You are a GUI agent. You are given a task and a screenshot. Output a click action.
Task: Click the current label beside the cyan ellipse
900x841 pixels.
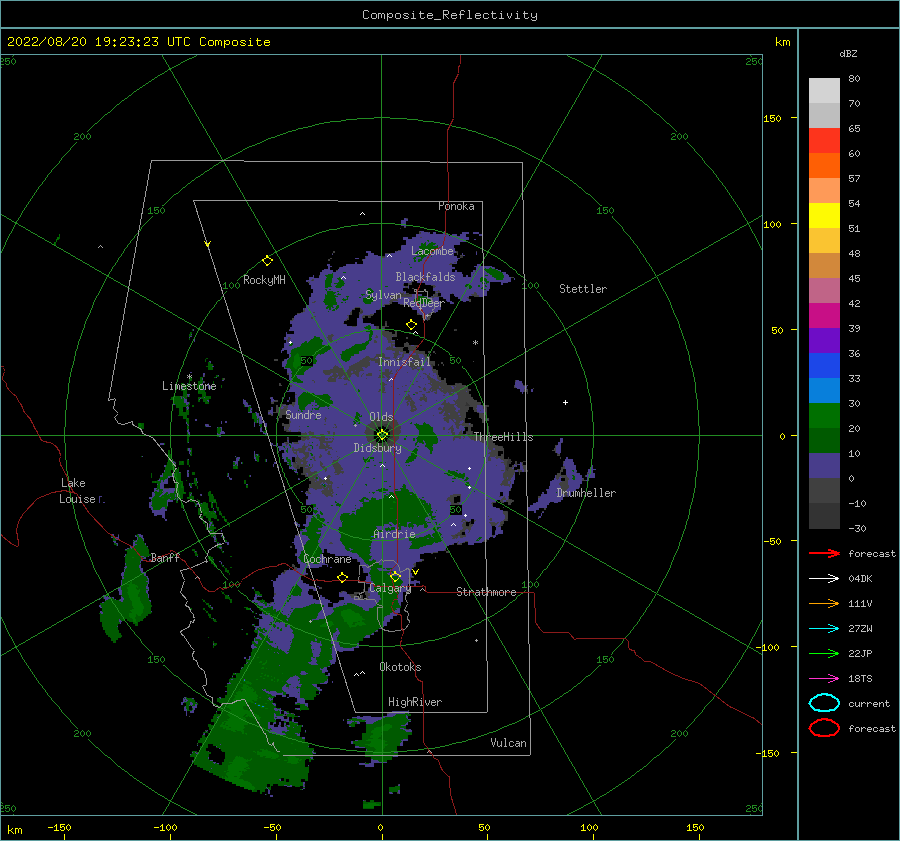[869, 704]
